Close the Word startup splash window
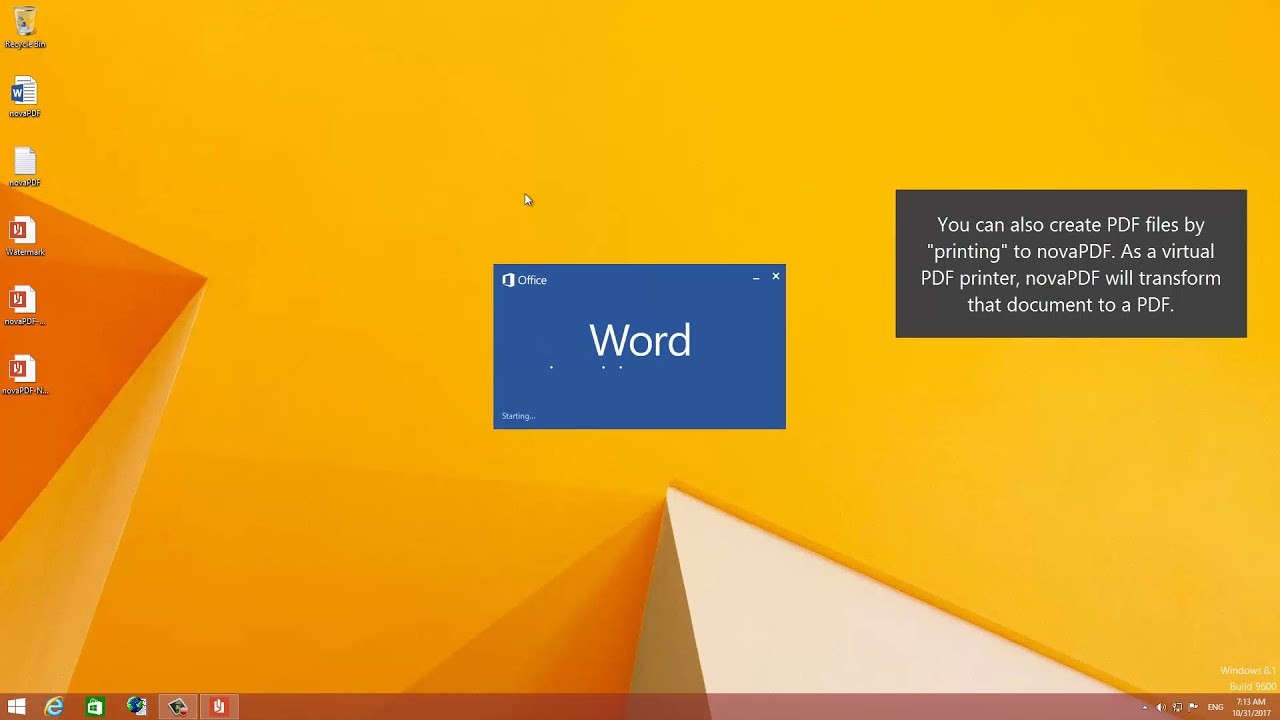Viewport: 1280px width, 720px height. point(775,277)
